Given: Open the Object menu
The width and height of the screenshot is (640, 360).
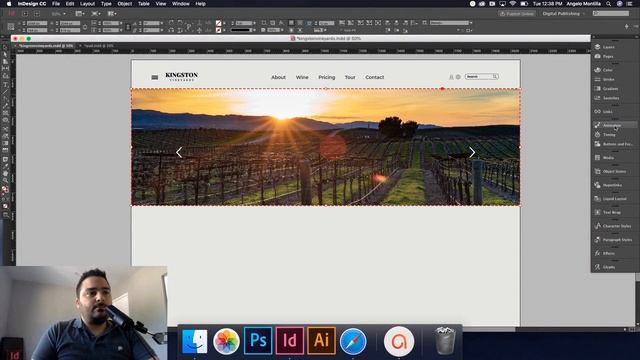Looking at the screenshot, I should click(x=124, y=4).
